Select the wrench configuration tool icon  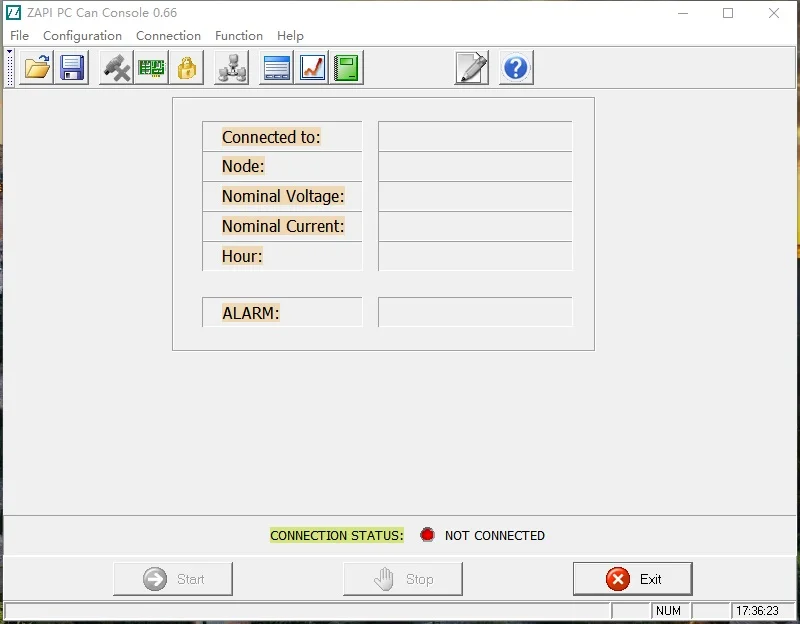click(x=117, y=67)
